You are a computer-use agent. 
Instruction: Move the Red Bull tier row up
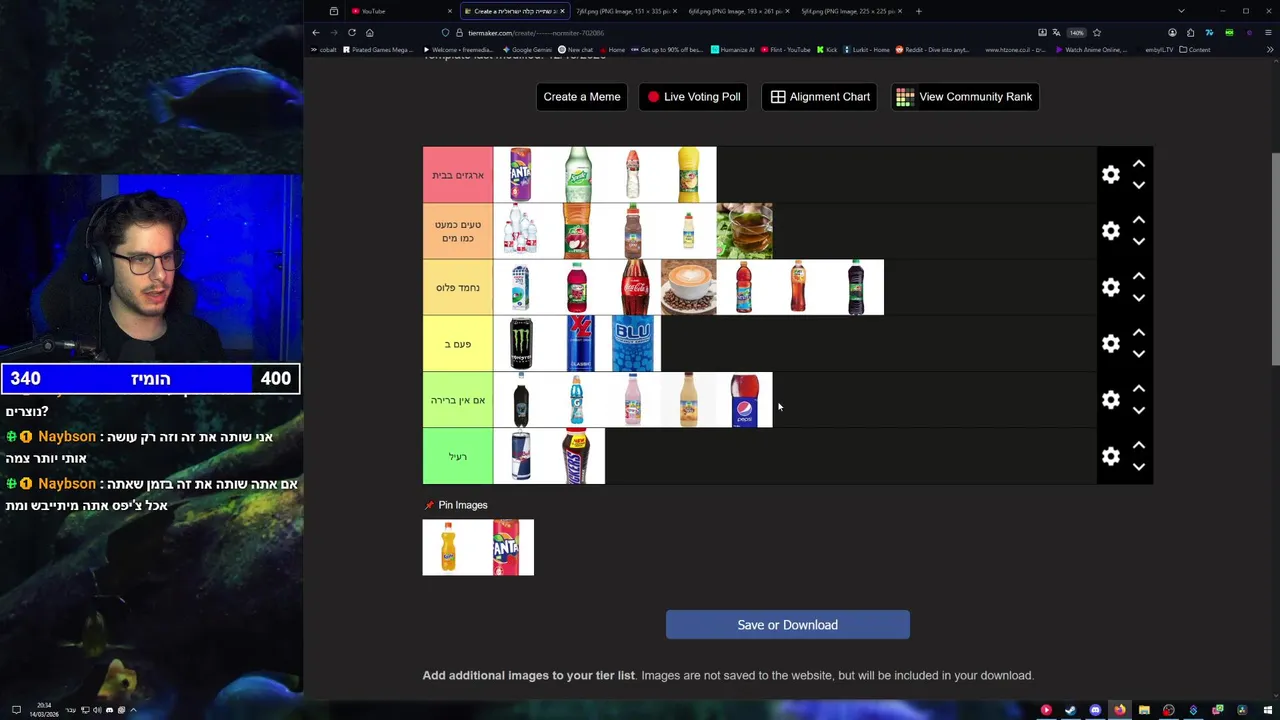(1138, 445)
